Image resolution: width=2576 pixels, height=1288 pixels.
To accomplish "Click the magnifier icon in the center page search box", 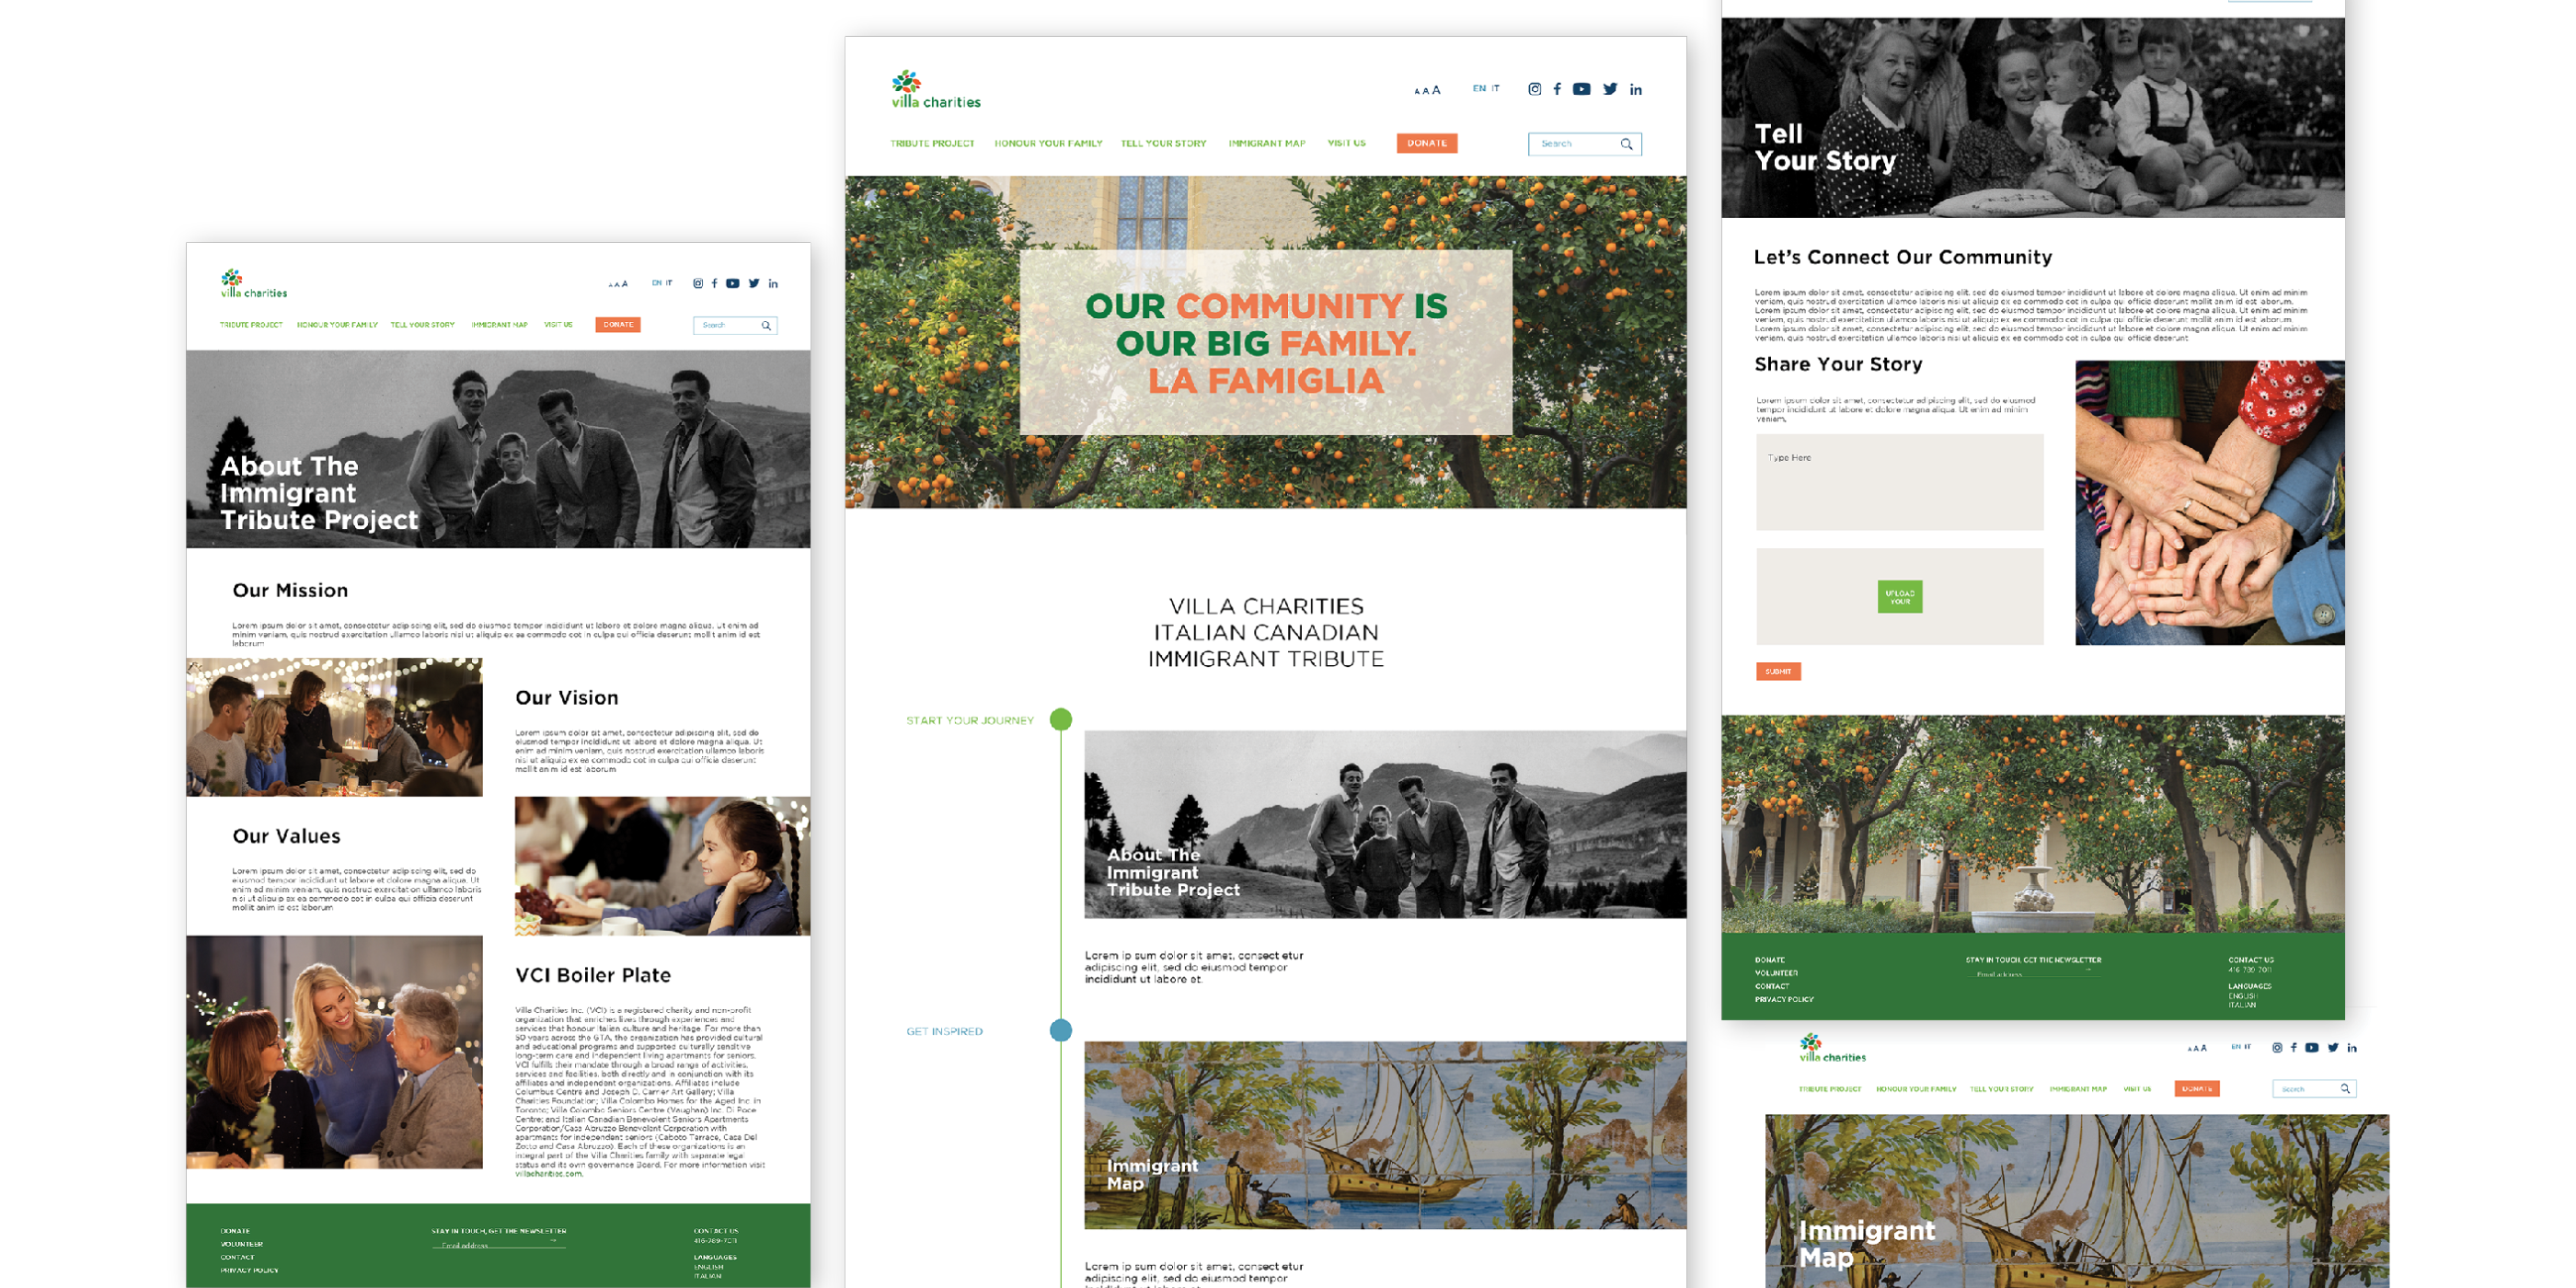I will [x=1626, y=144].
